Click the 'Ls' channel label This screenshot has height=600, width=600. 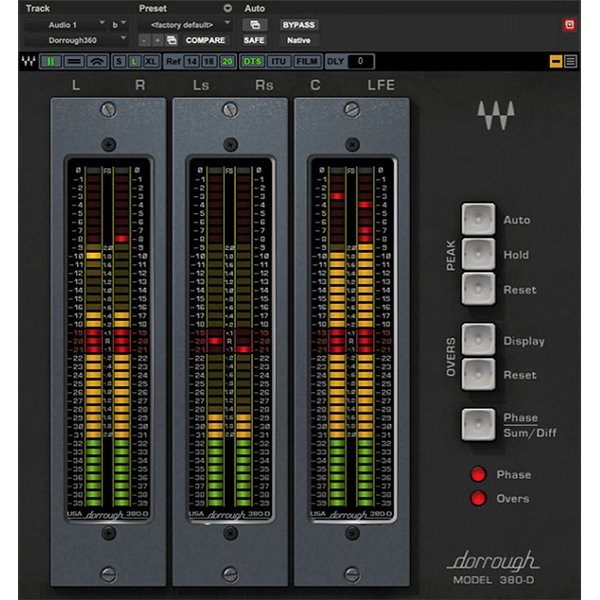pyautogui.click(x=201, y=85)
